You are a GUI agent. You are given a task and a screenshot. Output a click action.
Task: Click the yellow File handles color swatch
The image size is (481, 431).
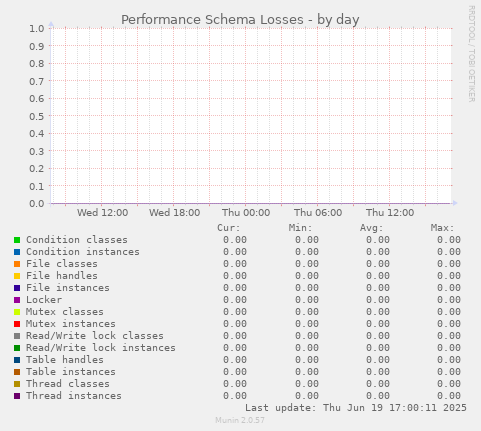pyautogui.click(x=17, y=276)
